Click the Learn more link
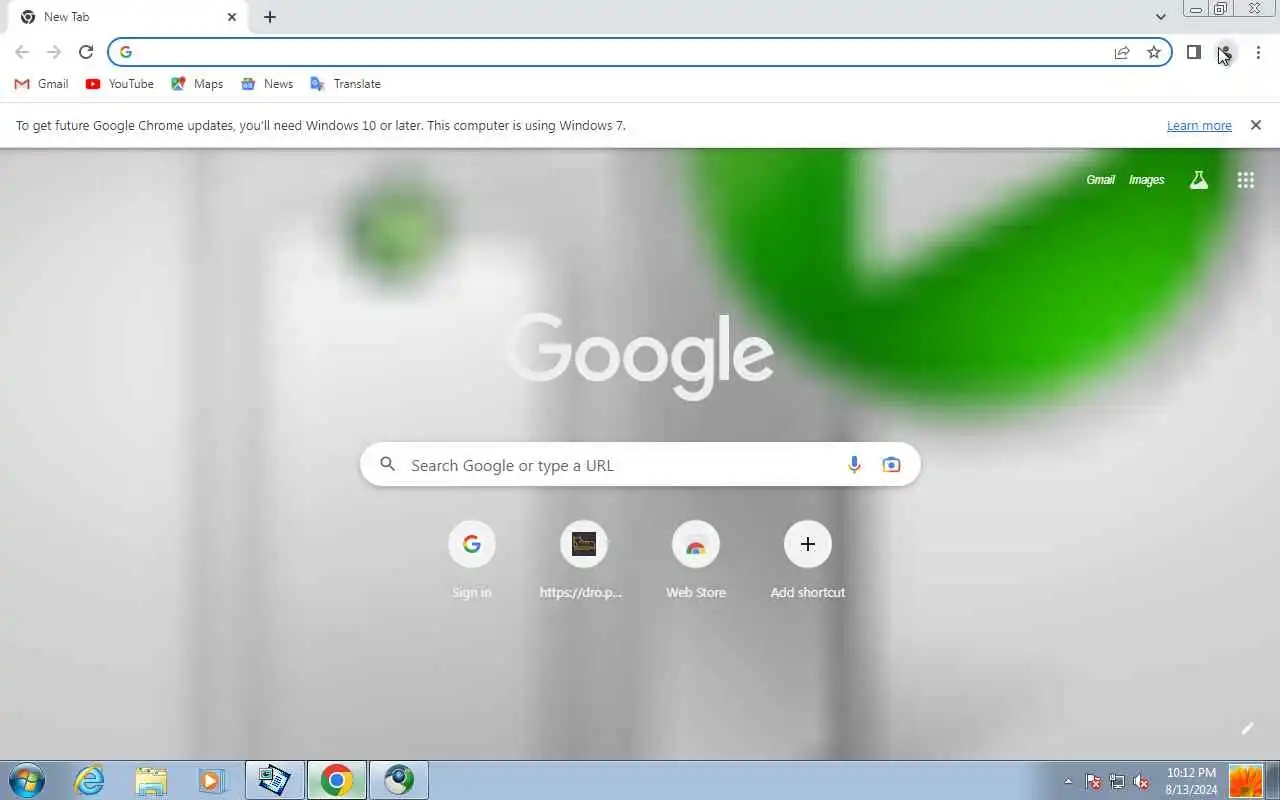The height and width of the screenshot is (800, 1280). click(x=1199, y=126)
